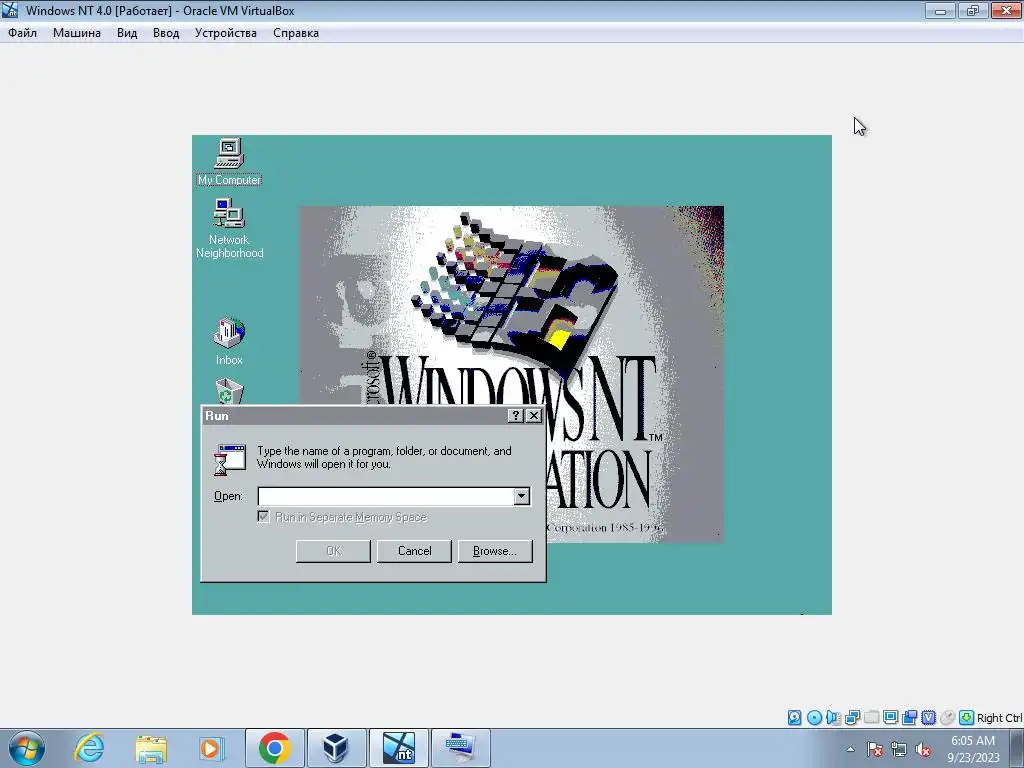This screenshot has width=1024, height=768.
Task: Click the grayed shared folders indicator icon
Action: click(871, 718)
